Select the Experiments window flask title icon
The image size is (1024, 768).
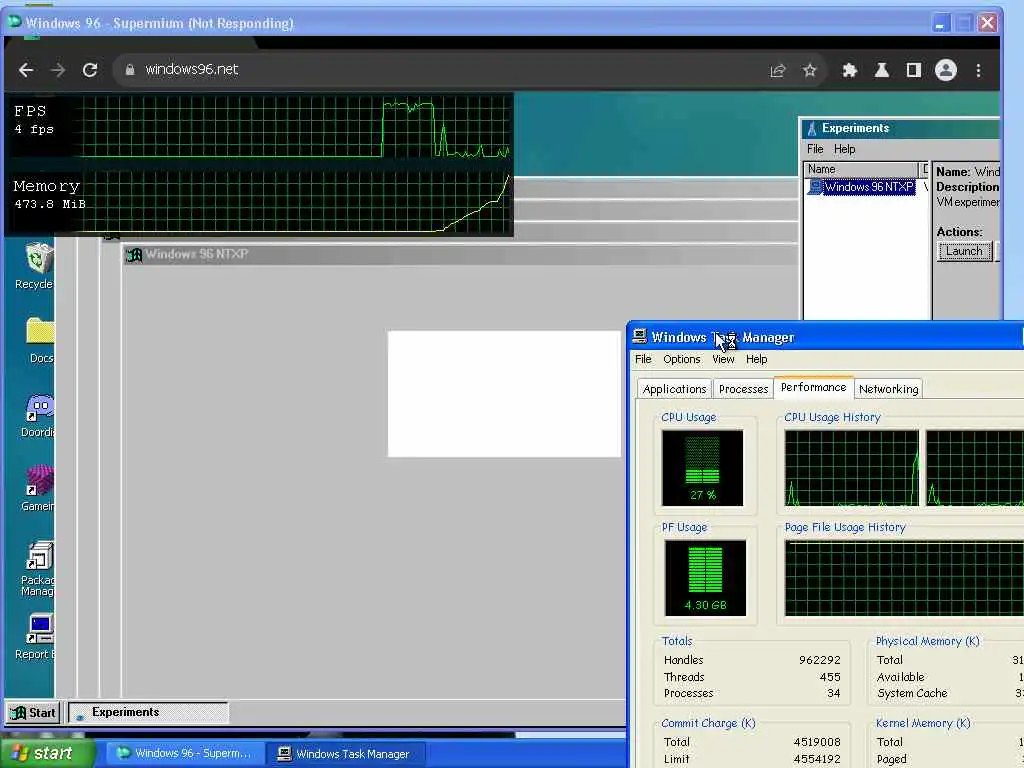tap(812, 128)
